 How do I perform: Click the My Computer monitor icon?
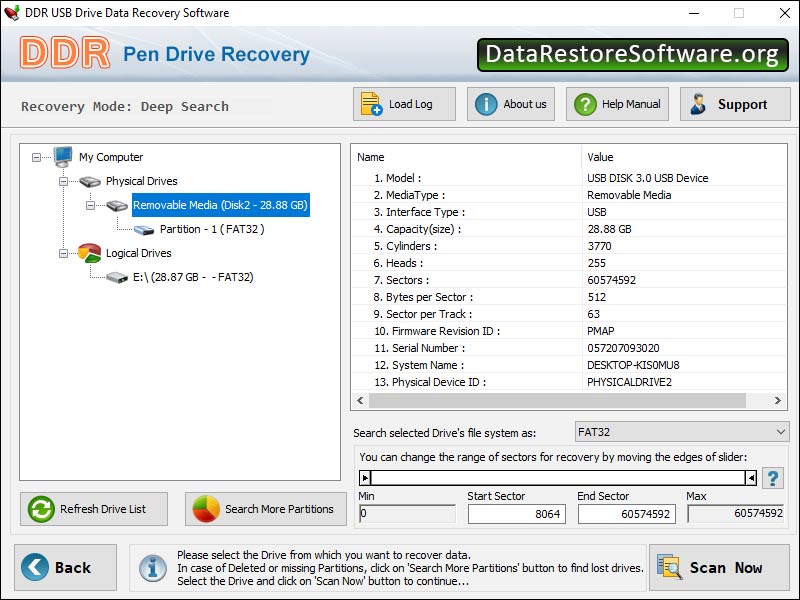tap(63, 157)
